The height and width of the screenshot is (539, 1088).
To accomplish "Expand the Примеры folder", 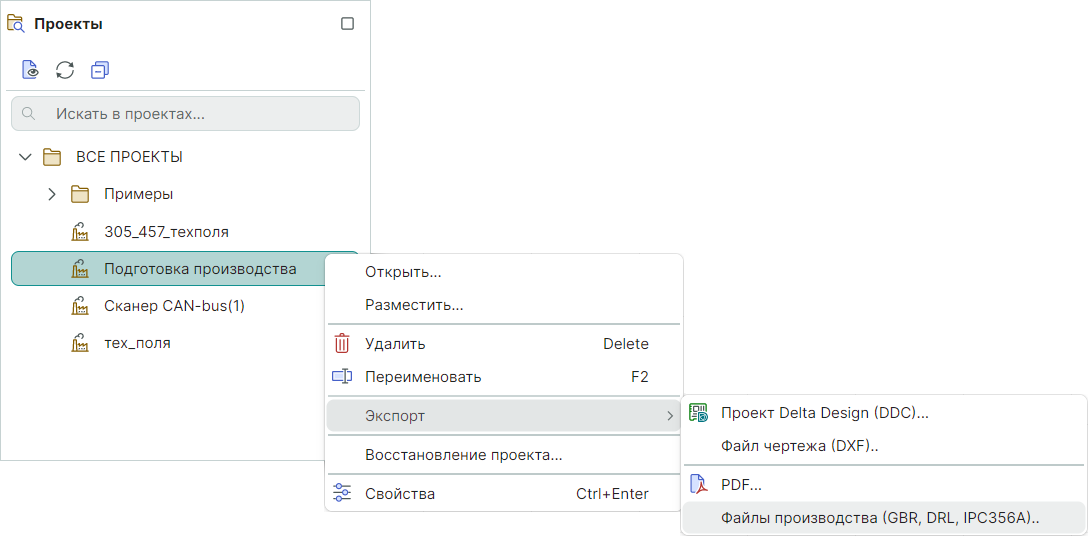I will pos(53,194).
